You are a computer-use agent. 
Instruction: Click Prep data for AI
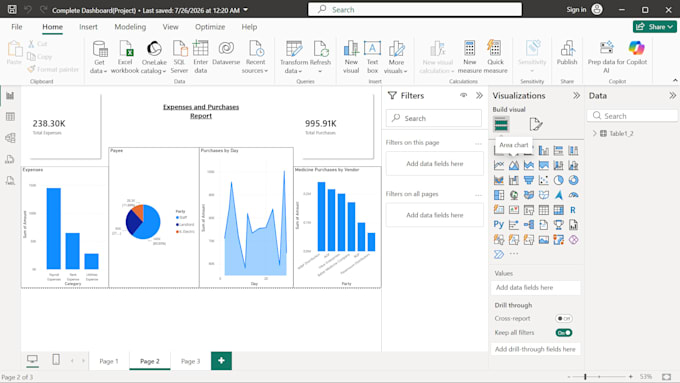point(606,57)
